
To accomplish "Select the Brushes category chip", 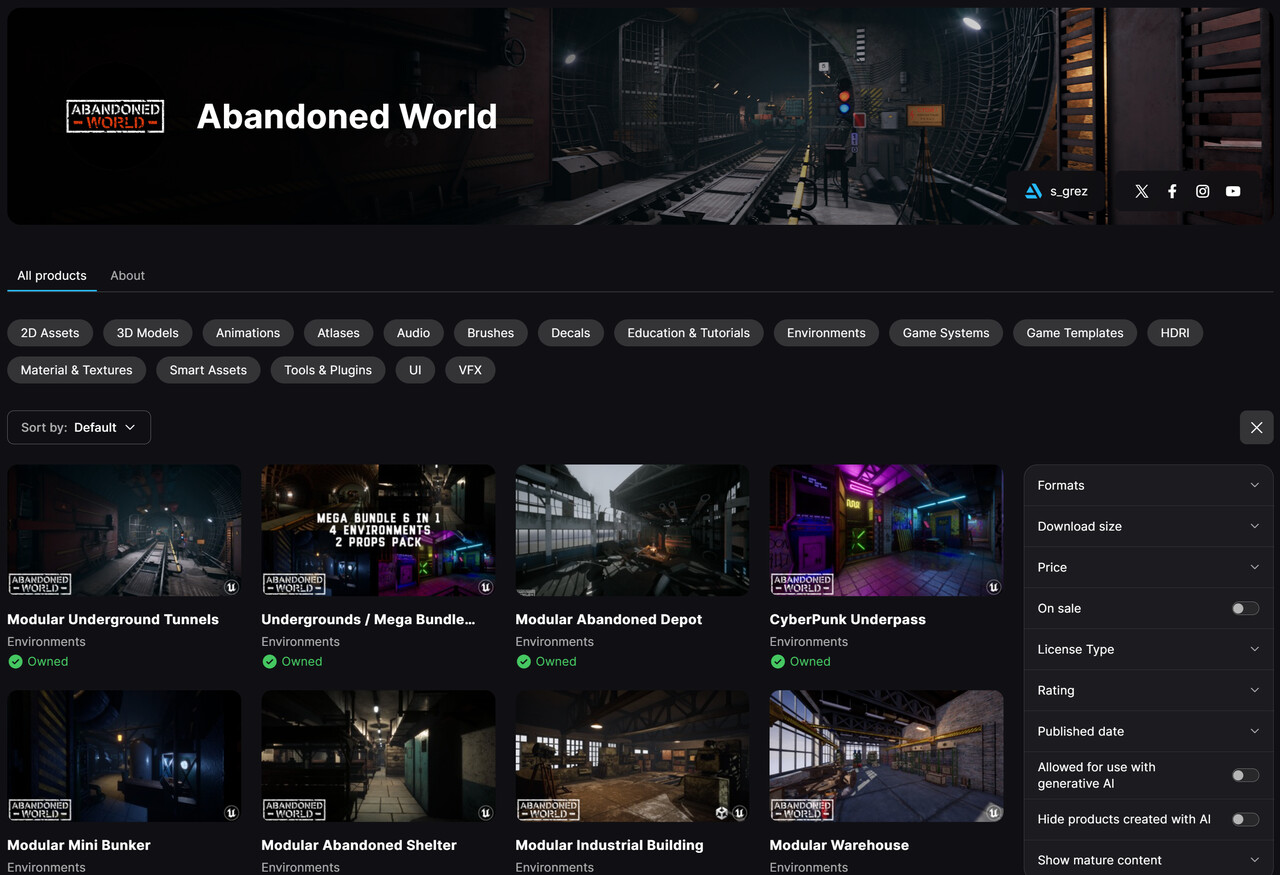I will pyautogui.click(x=491, y=333).
